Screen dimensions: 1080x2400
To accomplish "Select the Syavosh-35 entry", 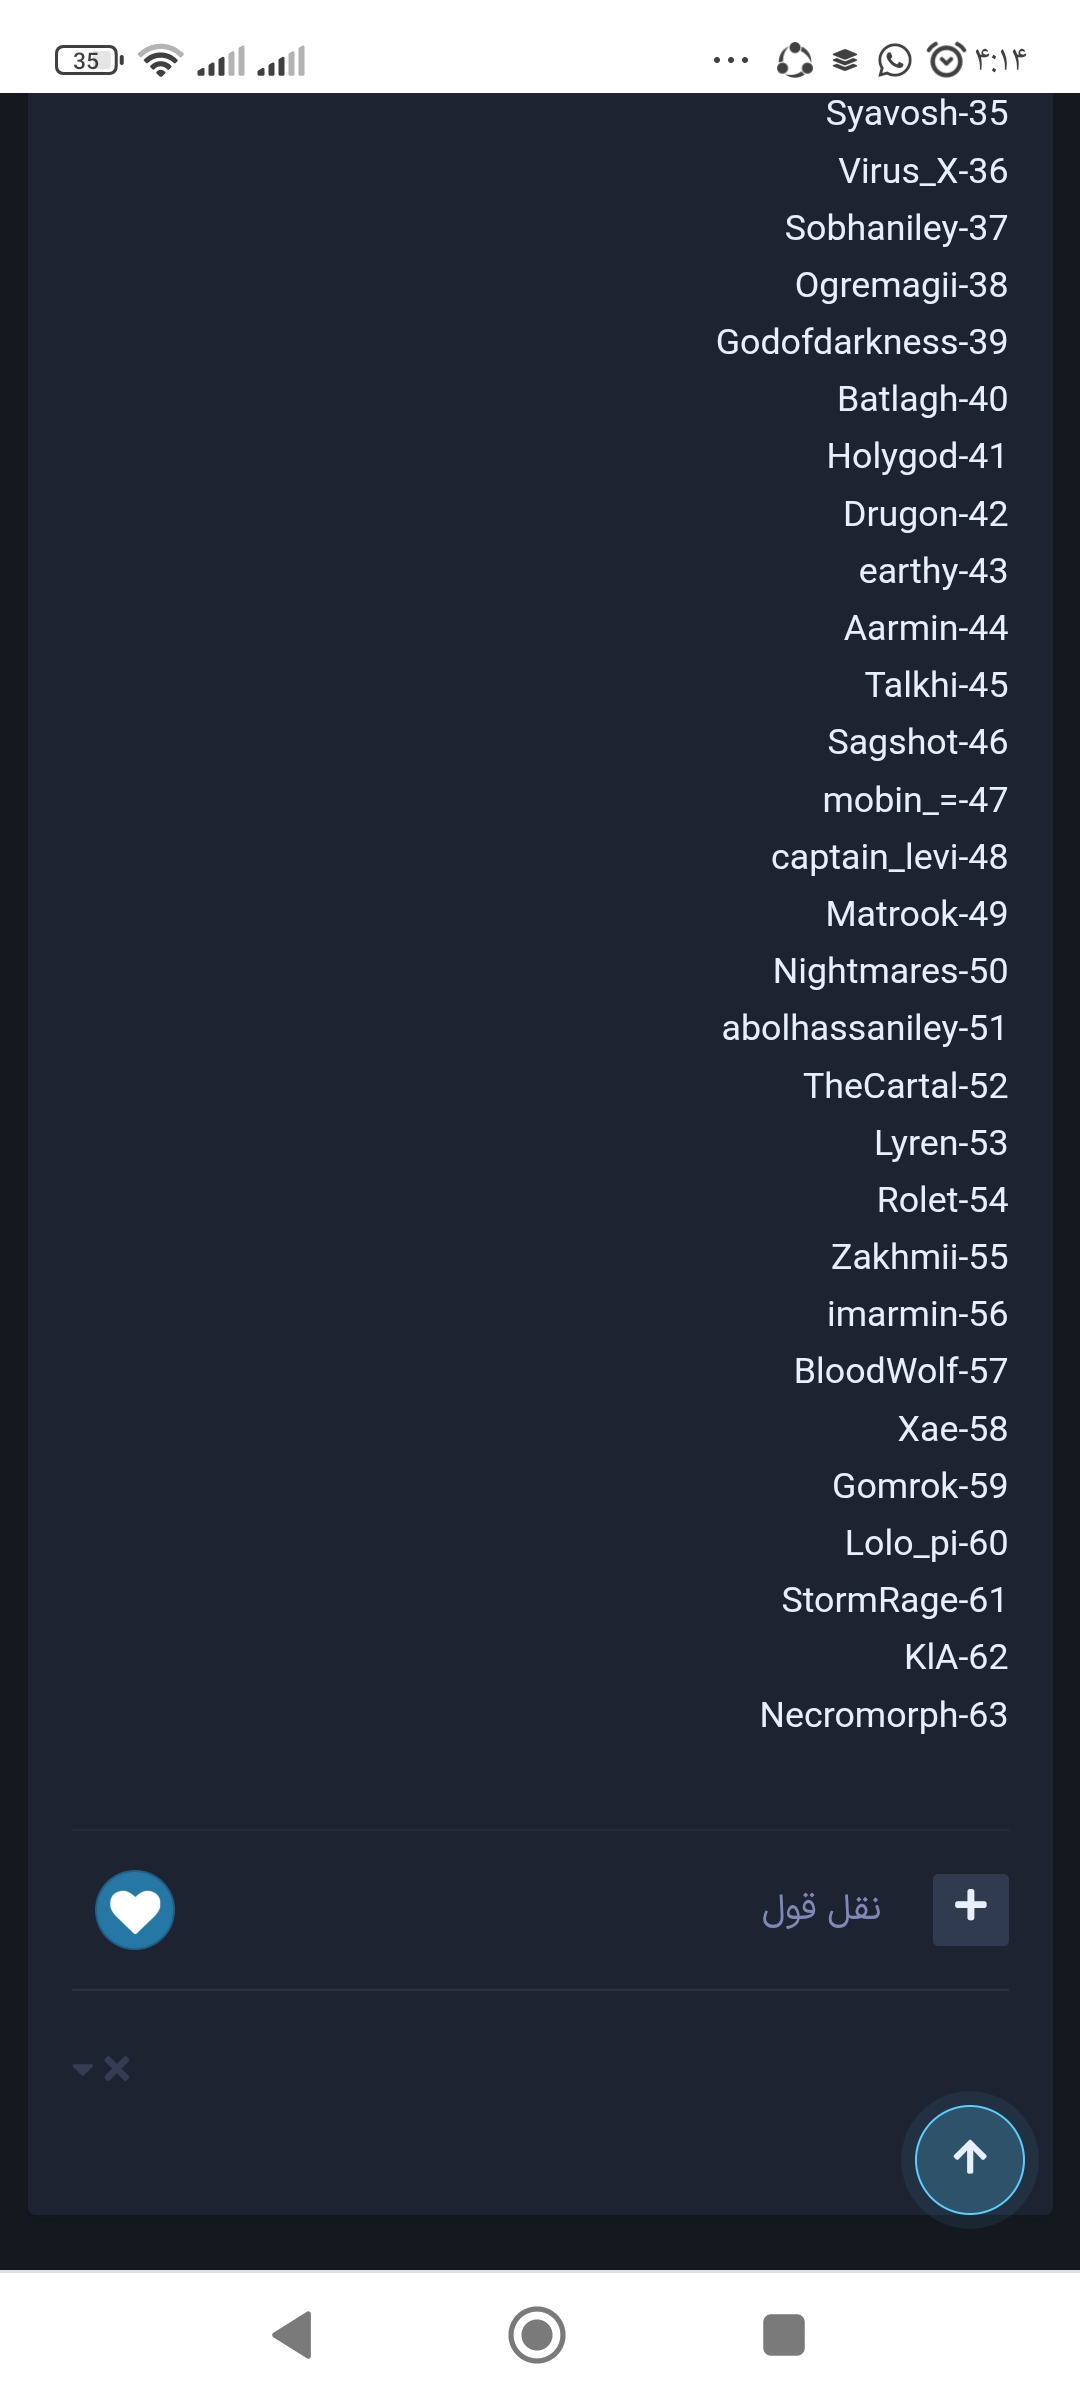I will pos(917,113).
